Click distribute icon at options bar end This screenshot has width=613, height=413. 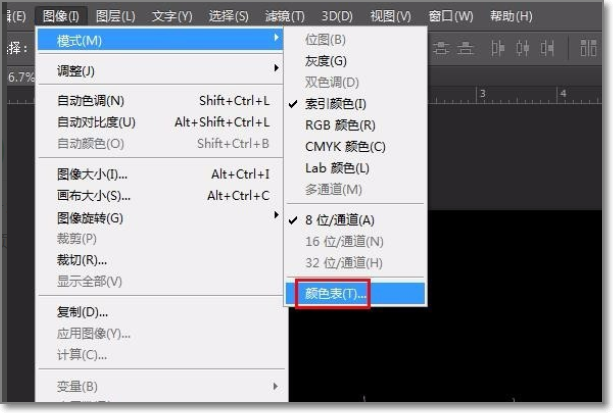coord(588,48)
